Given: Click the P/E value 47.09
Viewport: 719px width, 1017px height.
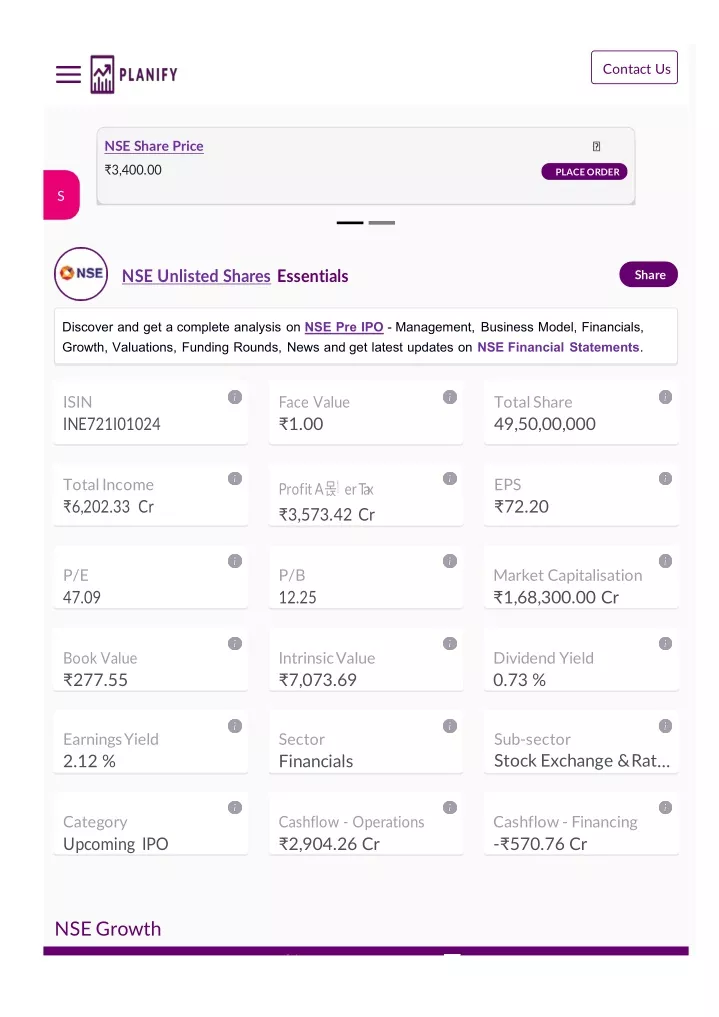Looking at the screenshot, I should tap(82, 597).
